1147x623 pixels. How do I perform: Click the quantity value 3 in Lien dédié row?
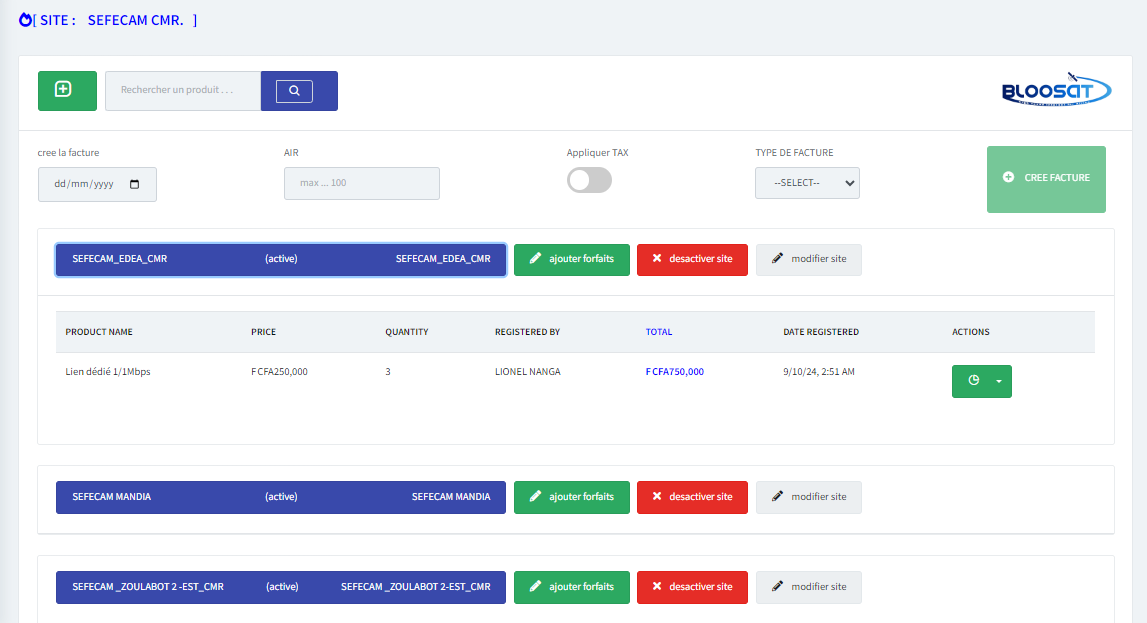[x=388, y=371]
